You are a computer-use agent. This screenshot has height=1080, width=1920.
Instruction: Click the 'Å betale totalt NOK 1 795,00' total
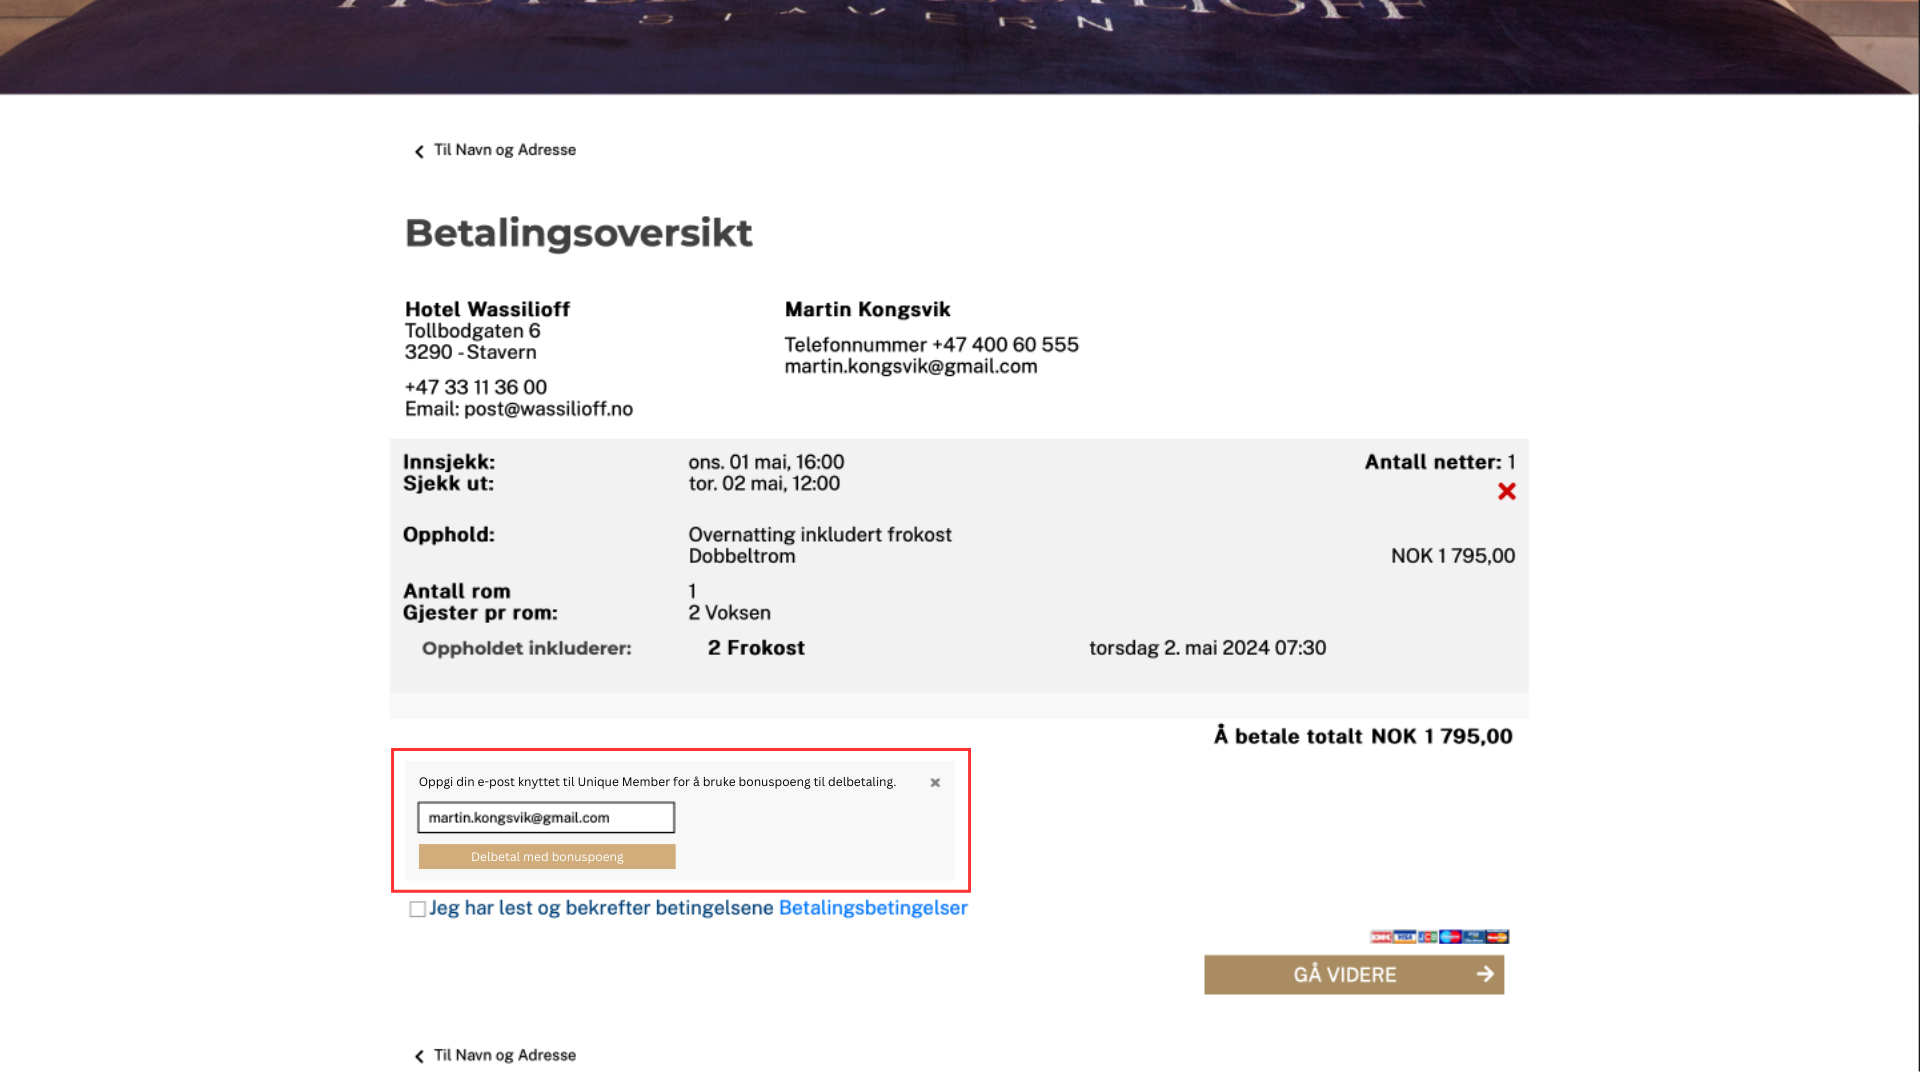pos(1363,737)
